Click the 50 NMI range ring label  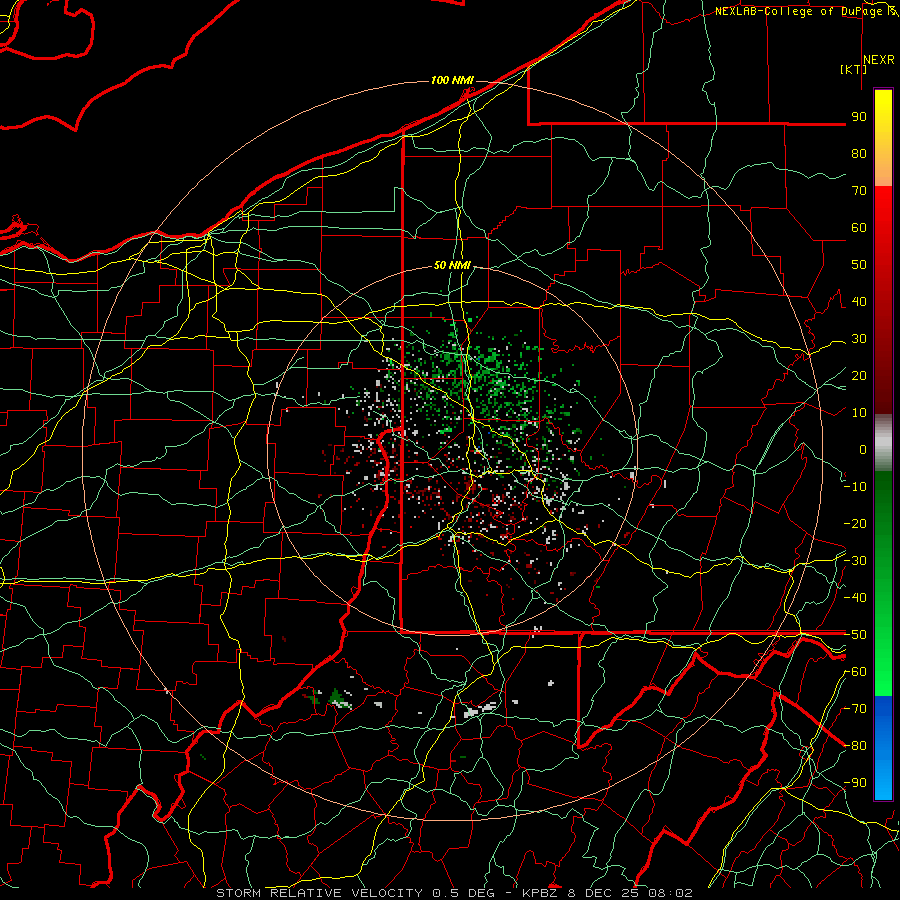452,265
